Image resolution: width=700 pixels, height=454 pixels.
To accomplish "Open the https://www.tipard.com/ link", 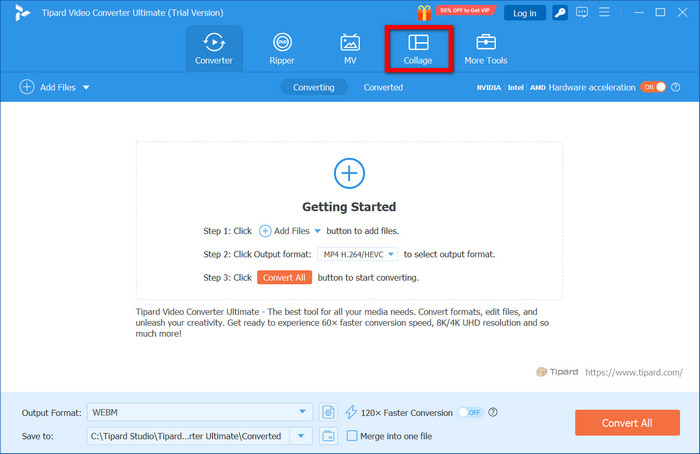I will (x=634, y=372).
